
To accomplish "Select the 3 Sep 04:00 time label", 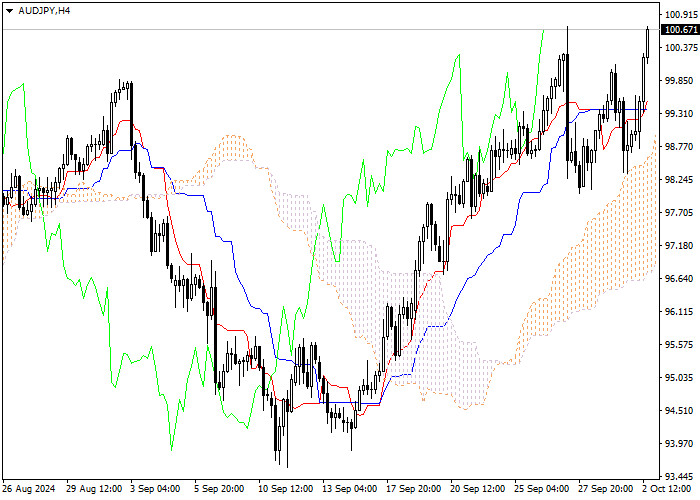I will (x=155, y=489).
